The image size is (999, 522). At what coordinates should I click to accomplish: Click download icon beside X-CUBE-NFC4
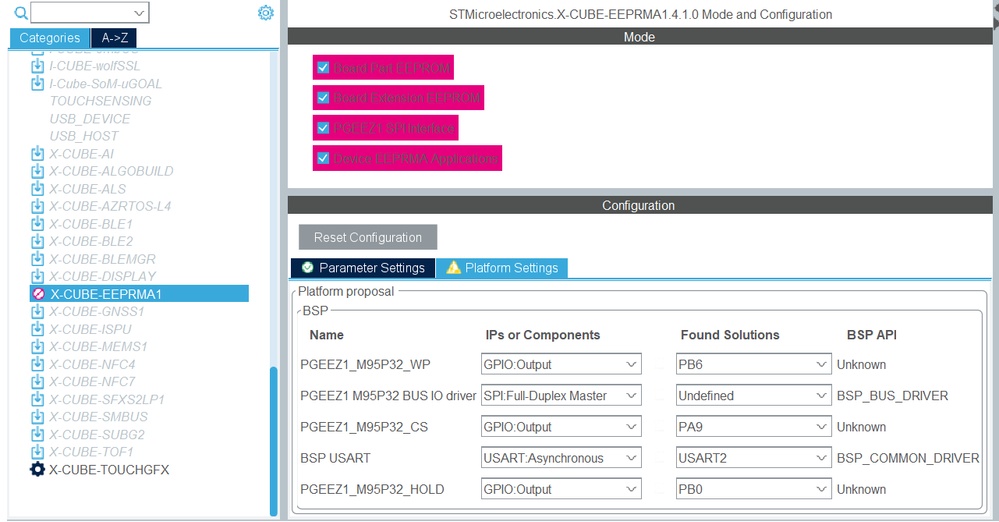(38, 364)
